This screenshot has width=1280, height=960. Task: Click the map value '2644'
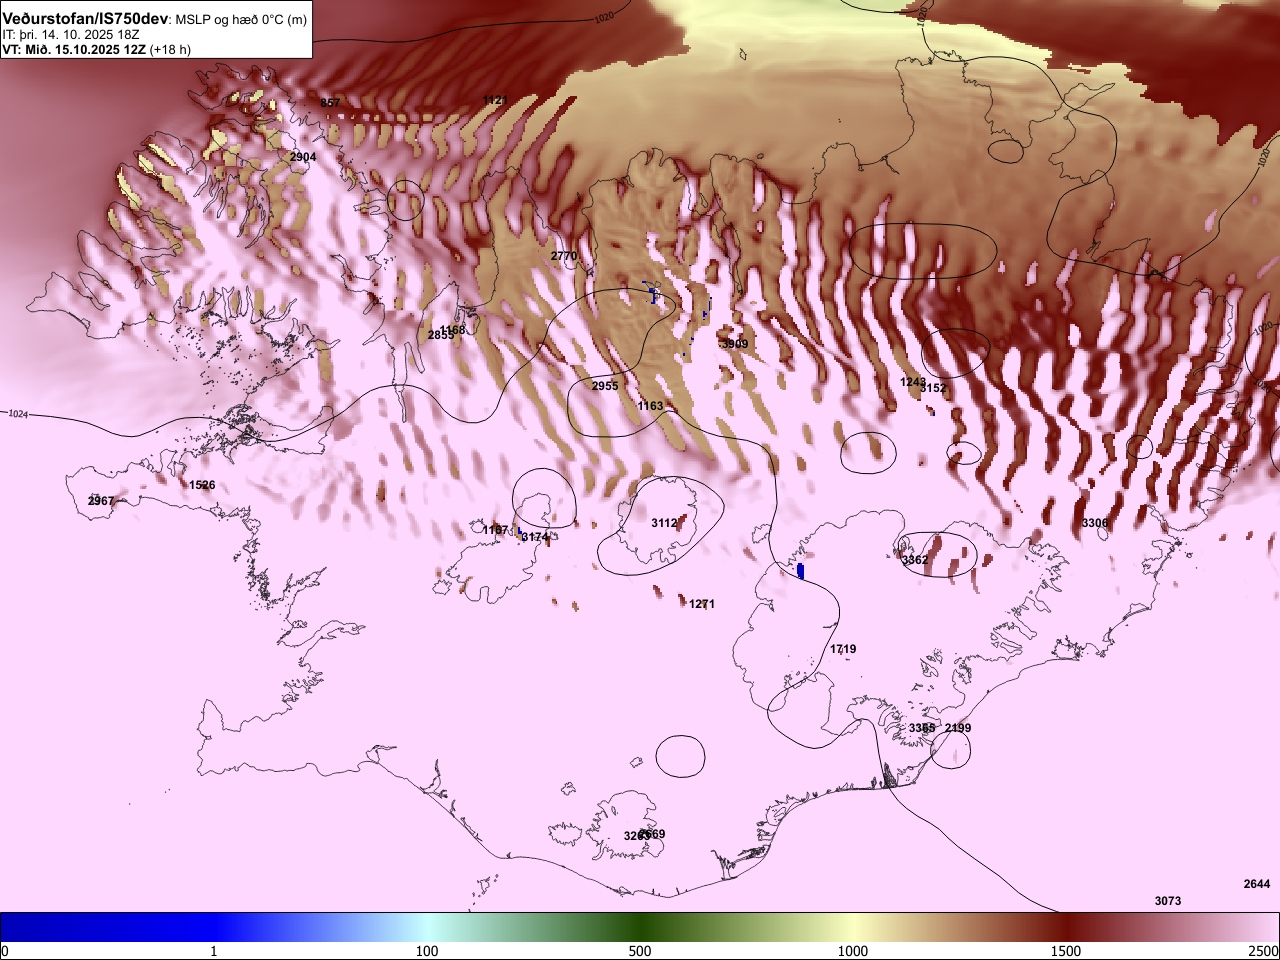point(1257,884)
